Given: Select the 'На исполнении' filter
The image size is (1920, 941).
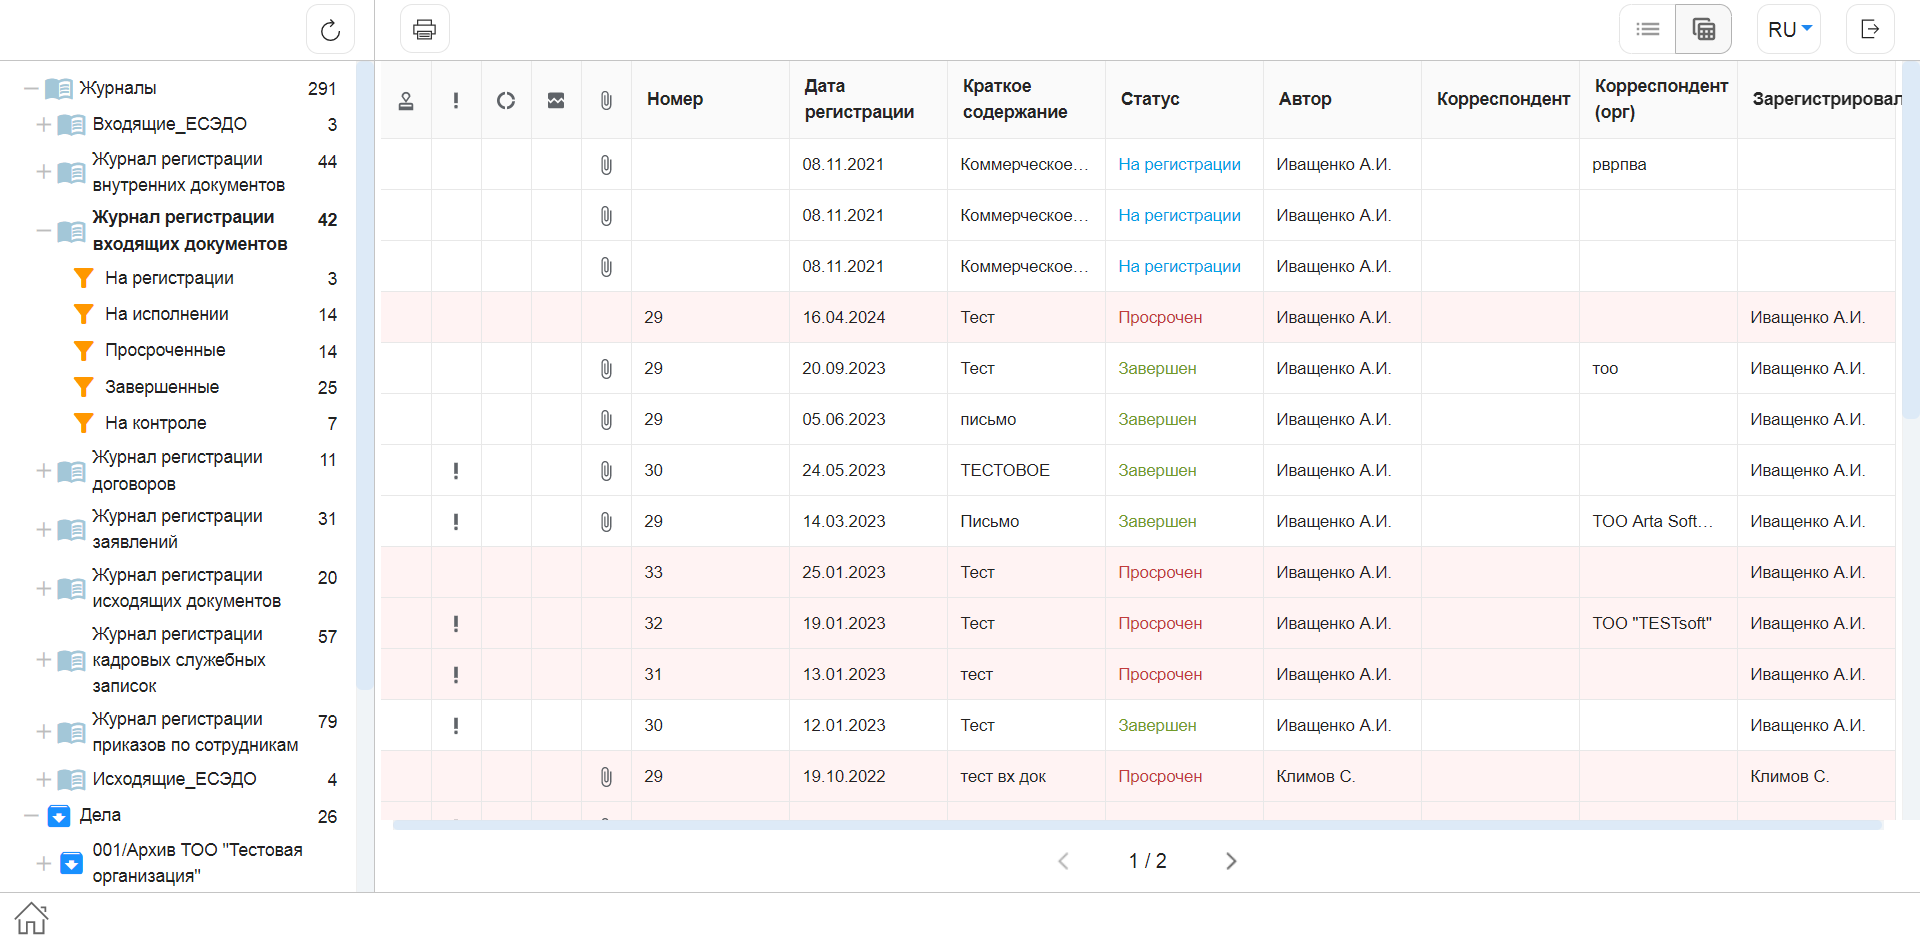Looking at the screenshot, I should 167,314.
